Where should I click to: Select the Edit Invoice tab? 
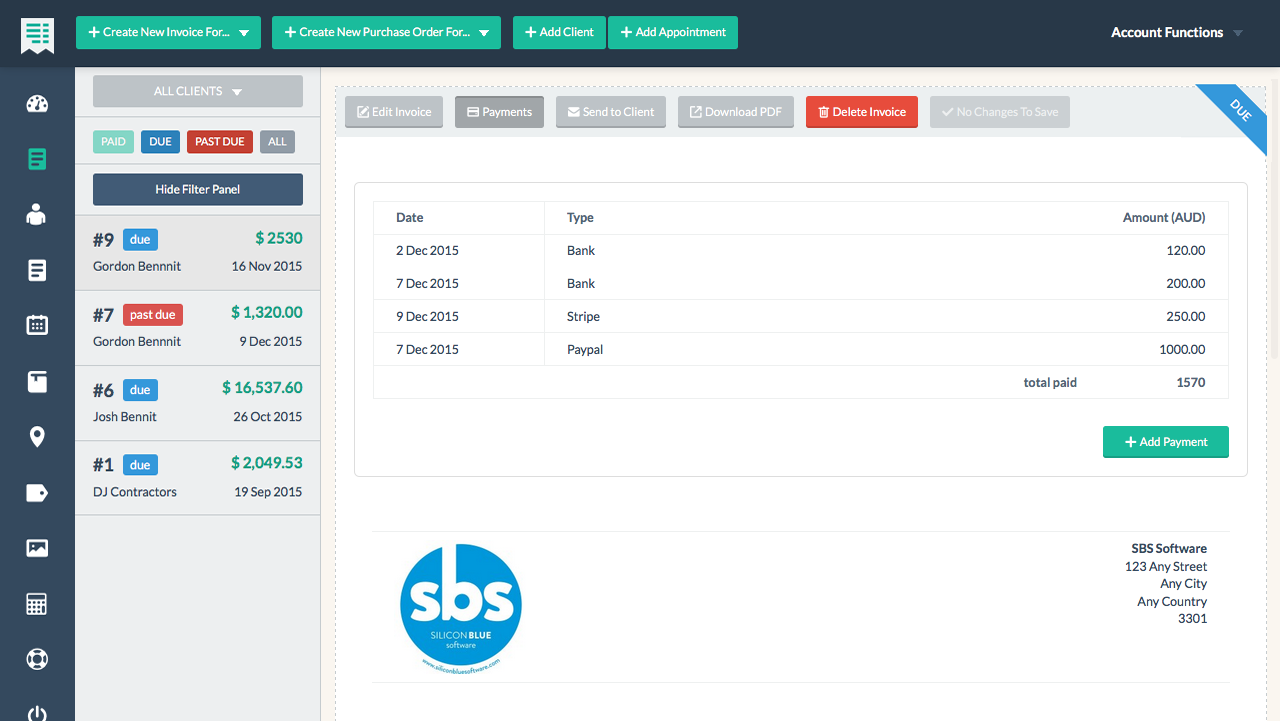click(393, 111)
